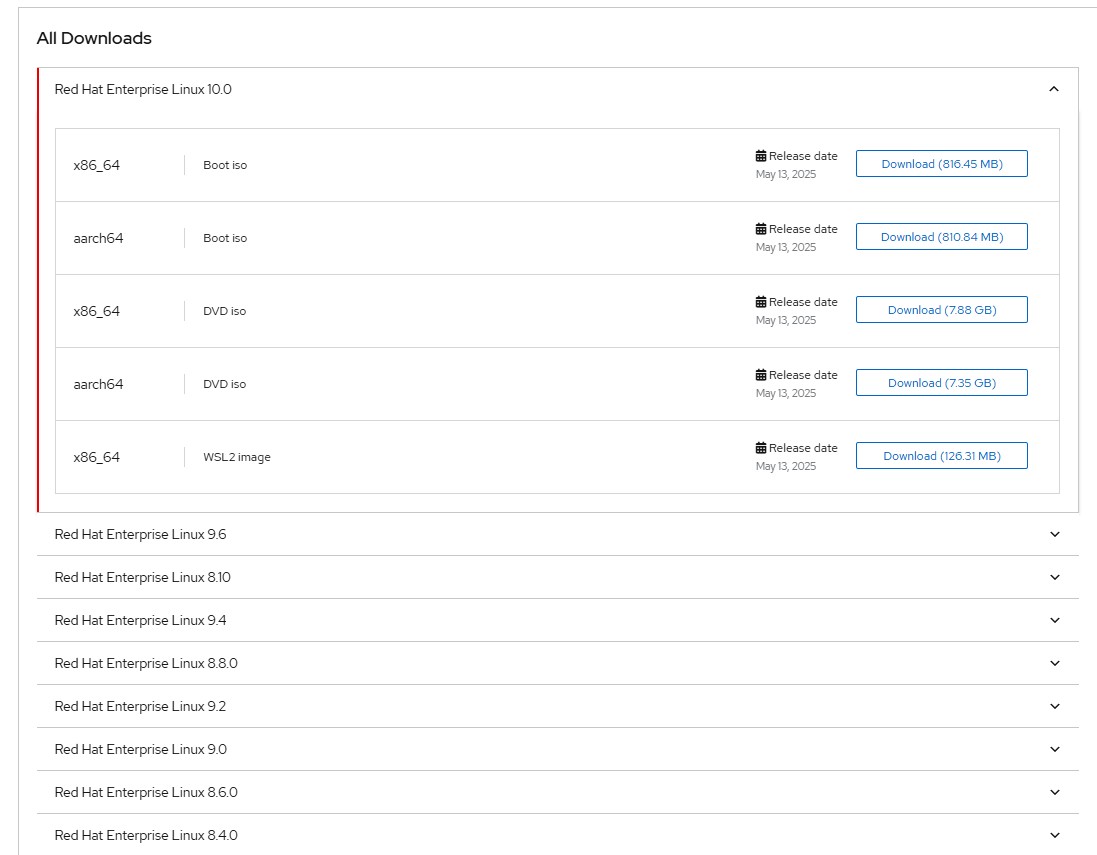Expand Red Hat Enterprise Linux 9.0
Screen dimensions: 1097x855
(558, 749)
